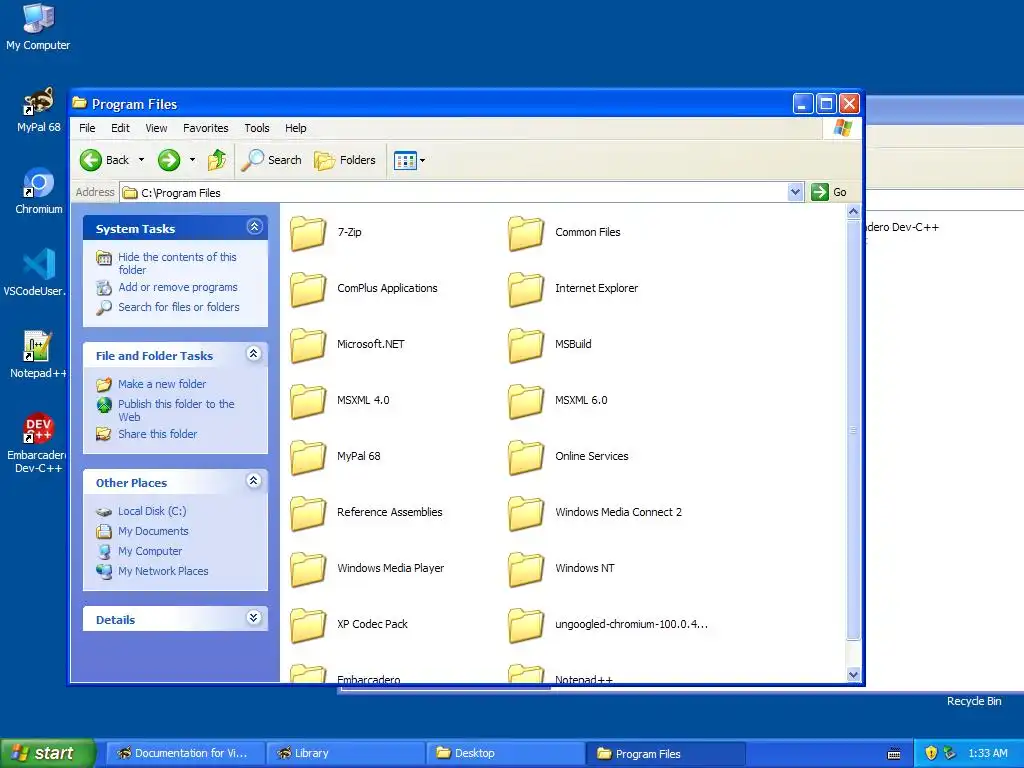Open My Network Places link

point(163,571)
